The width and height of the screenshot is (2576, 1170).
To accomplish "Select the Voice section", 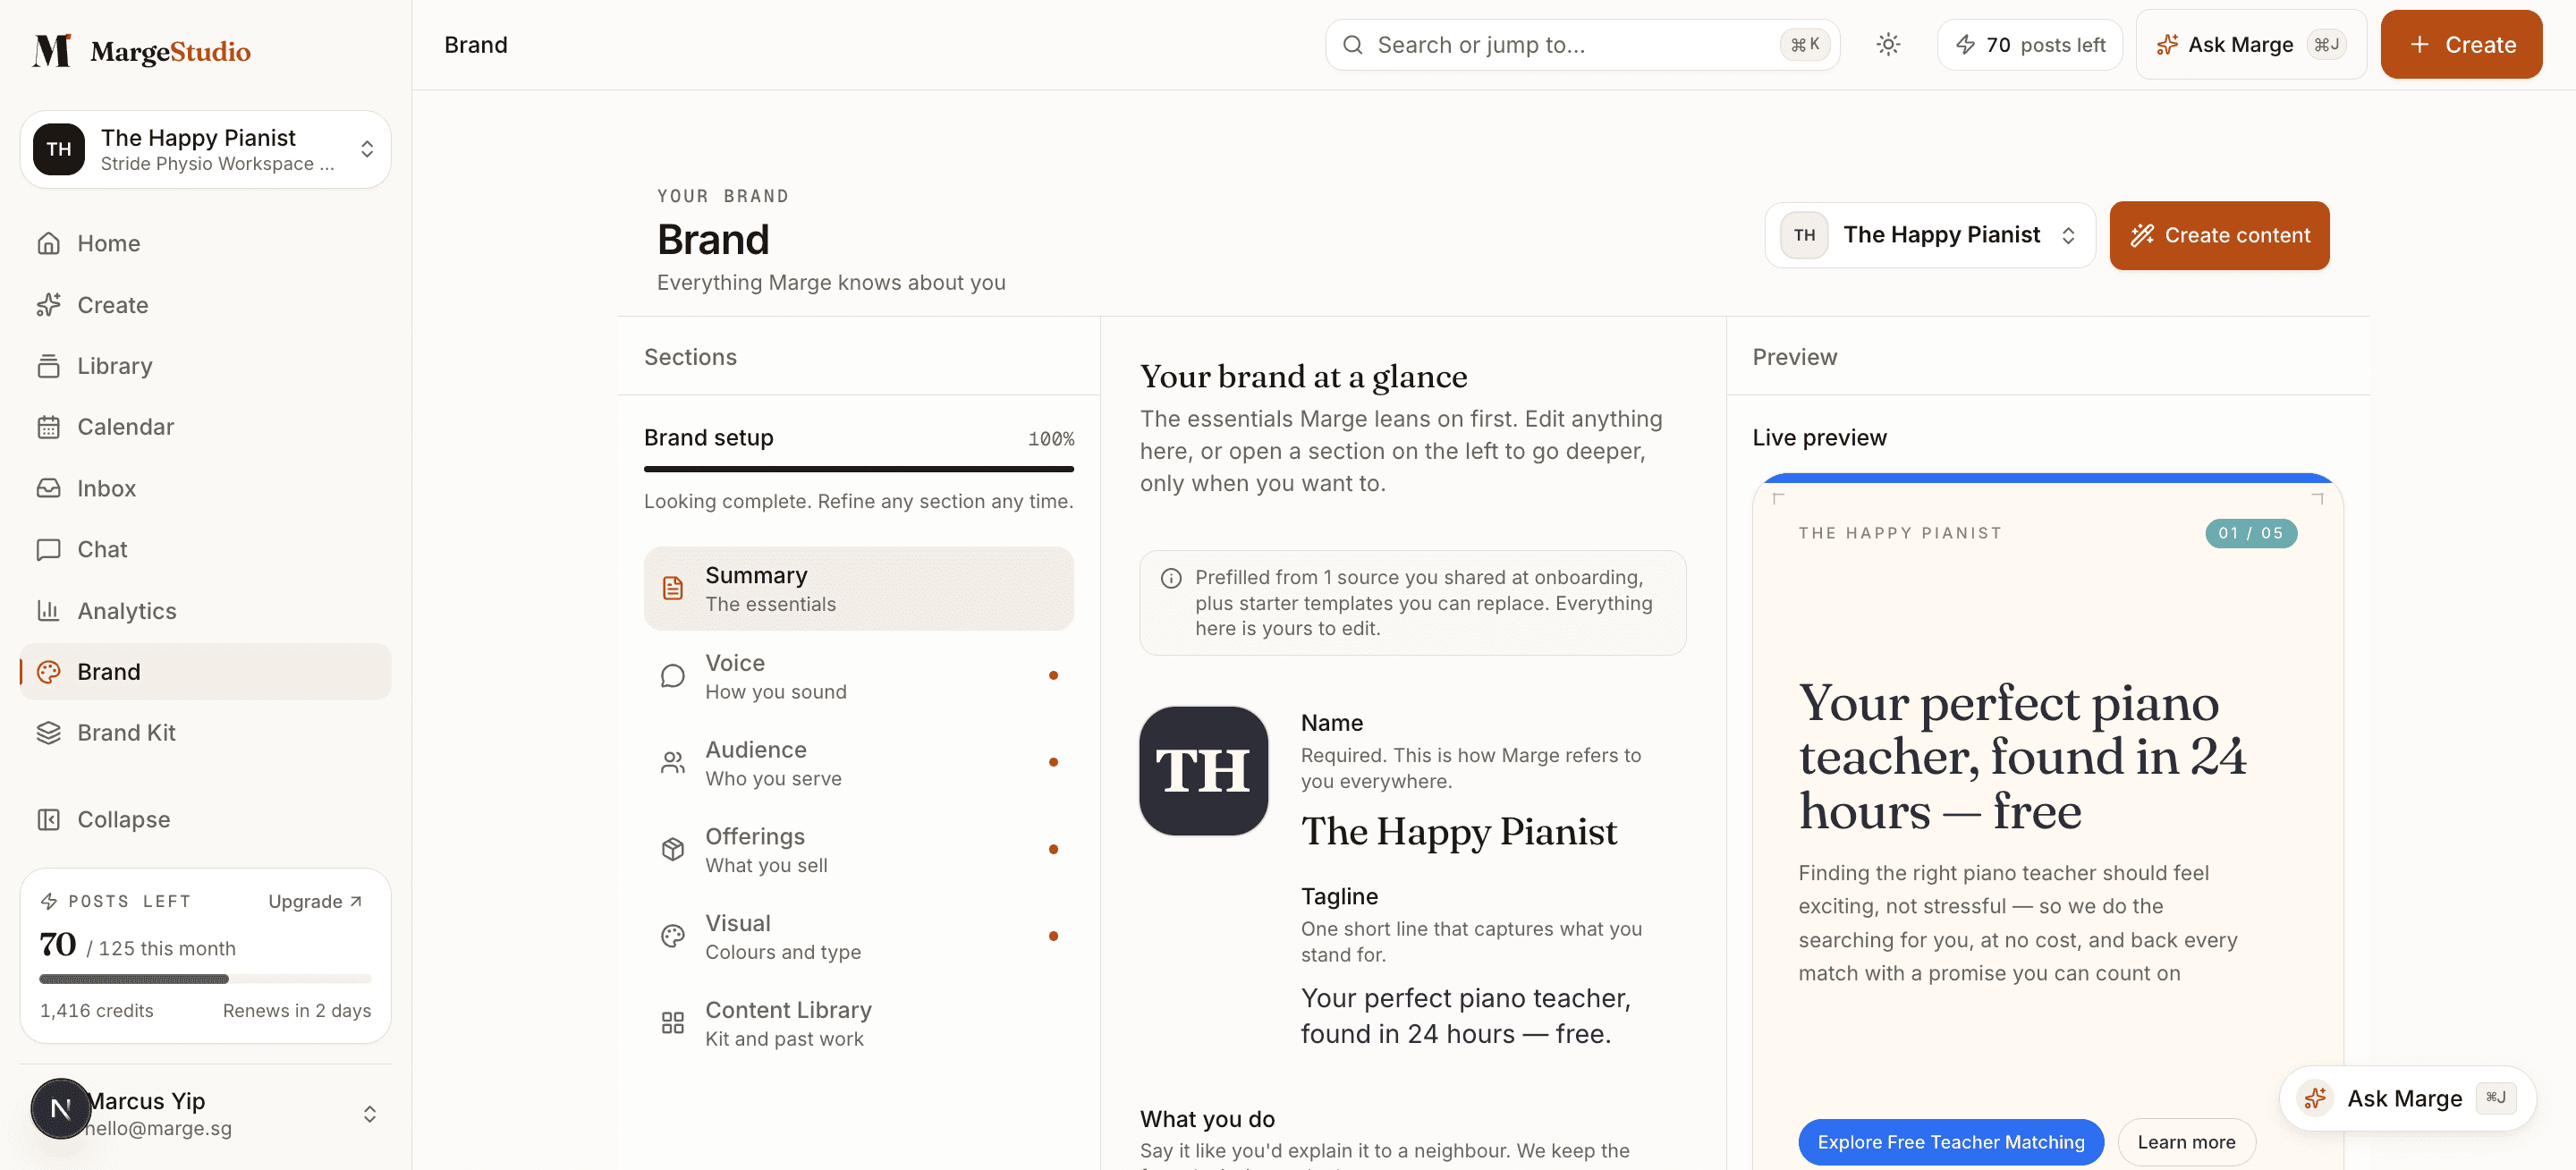I will click(858, 676).
